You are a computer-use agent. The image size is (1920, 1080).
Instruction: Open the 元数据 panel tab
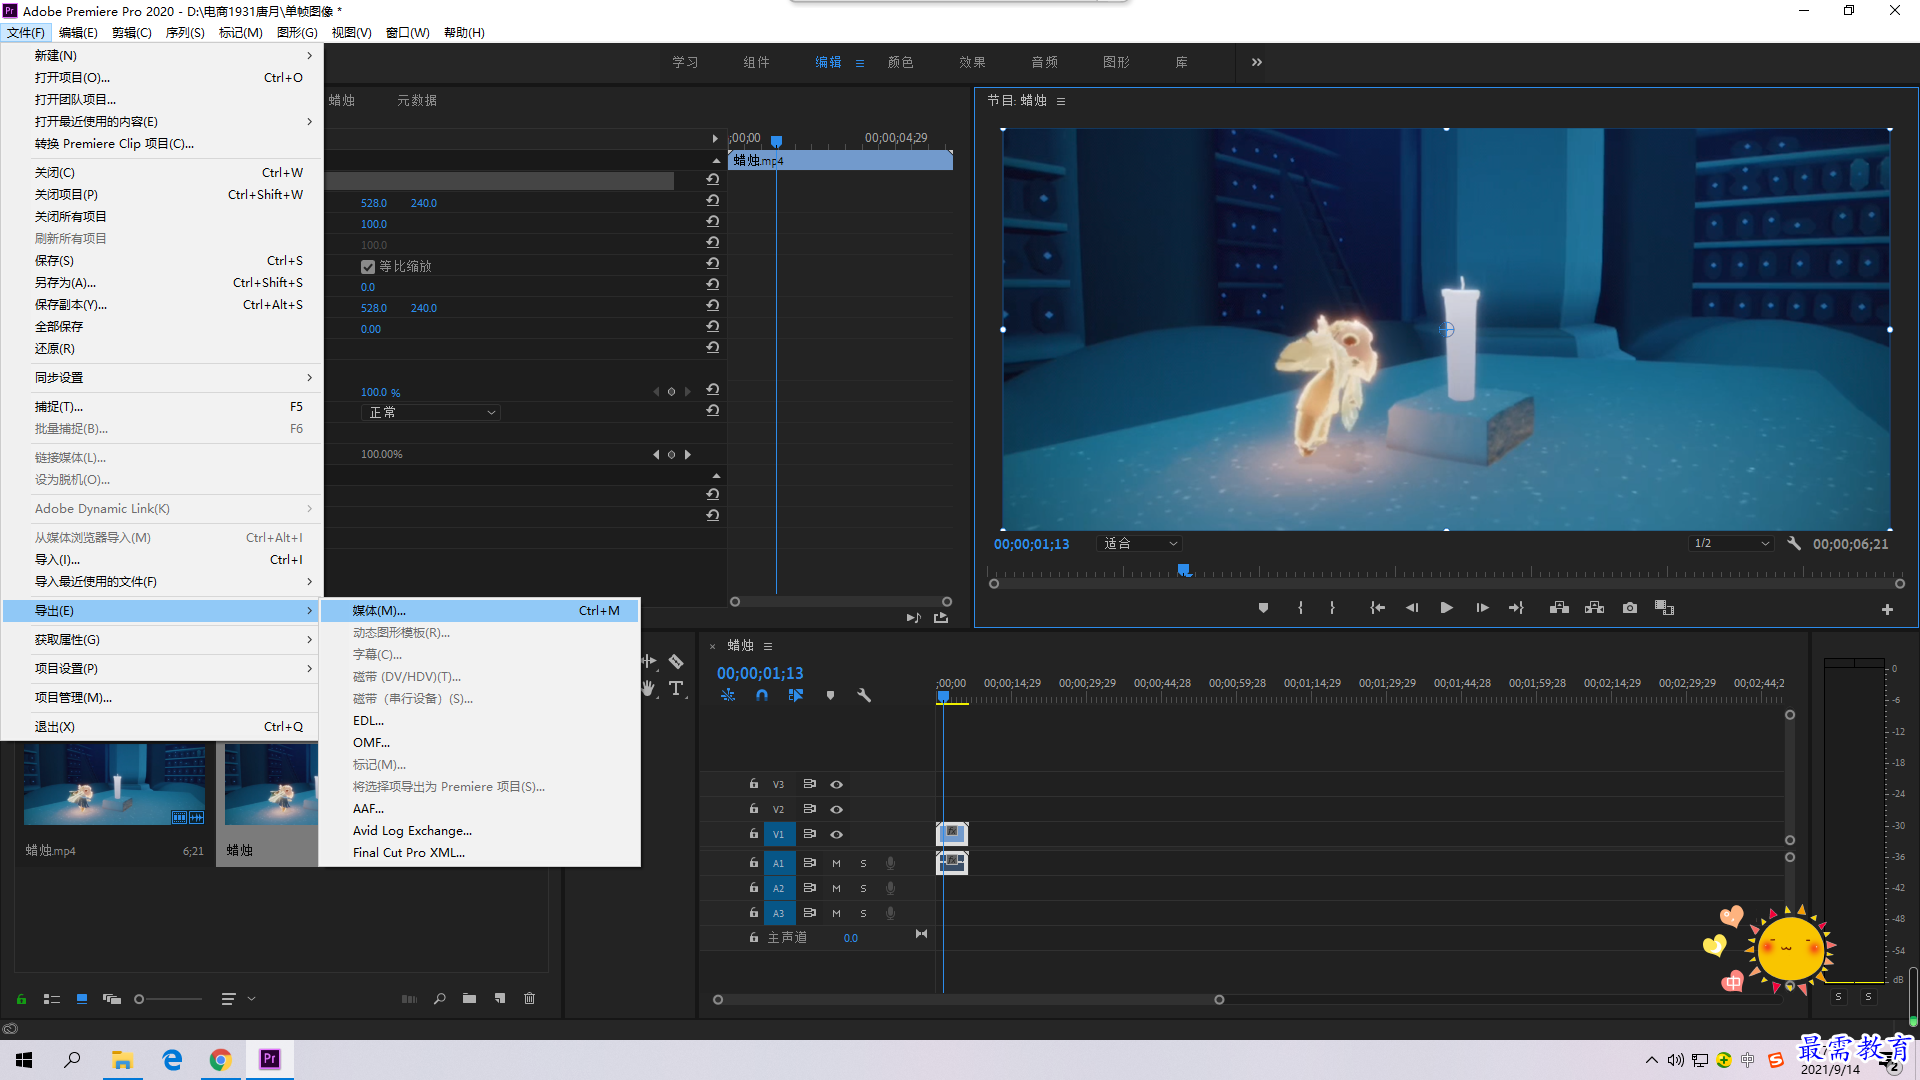[x=416, y=100]
